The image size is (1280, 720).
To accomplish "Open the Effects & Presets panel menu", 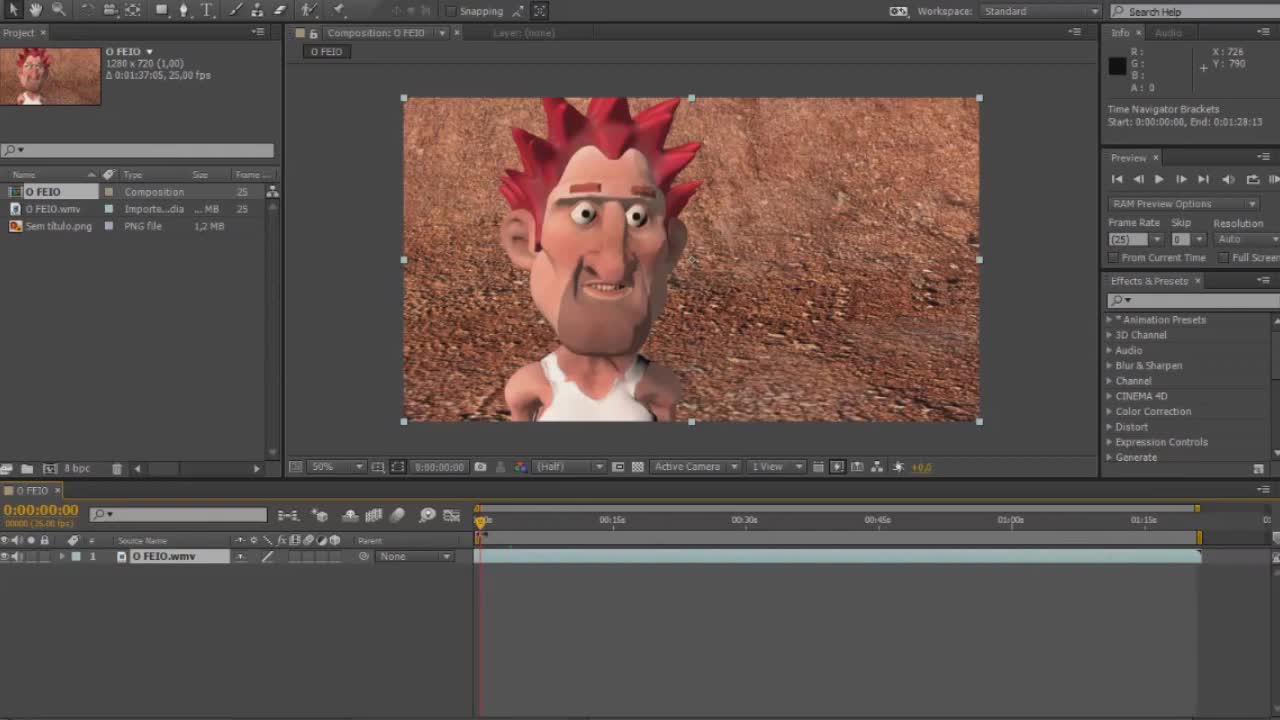I will [x=1264, y=281].
